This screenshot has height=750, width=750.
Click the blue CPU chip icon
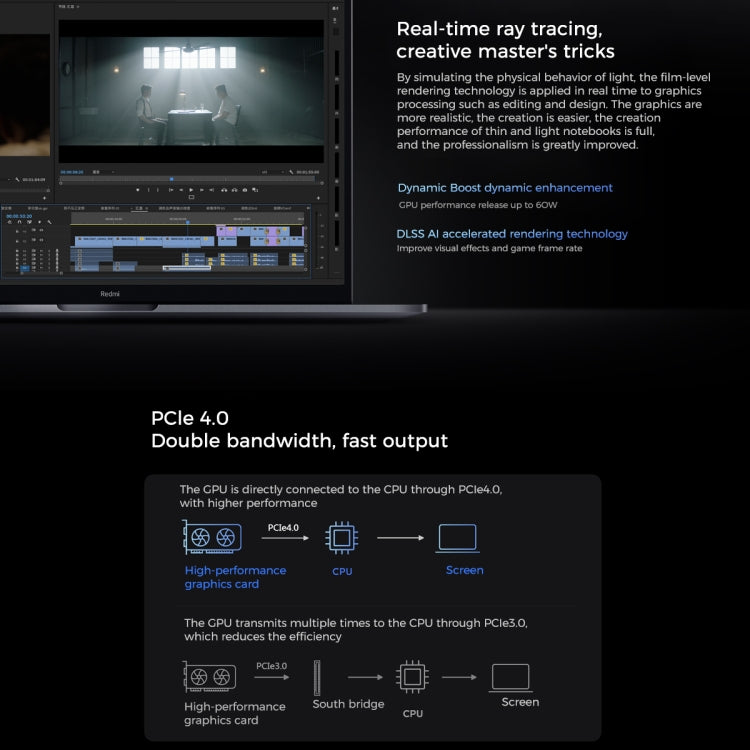pyautogui.click(x=341, y=538)
